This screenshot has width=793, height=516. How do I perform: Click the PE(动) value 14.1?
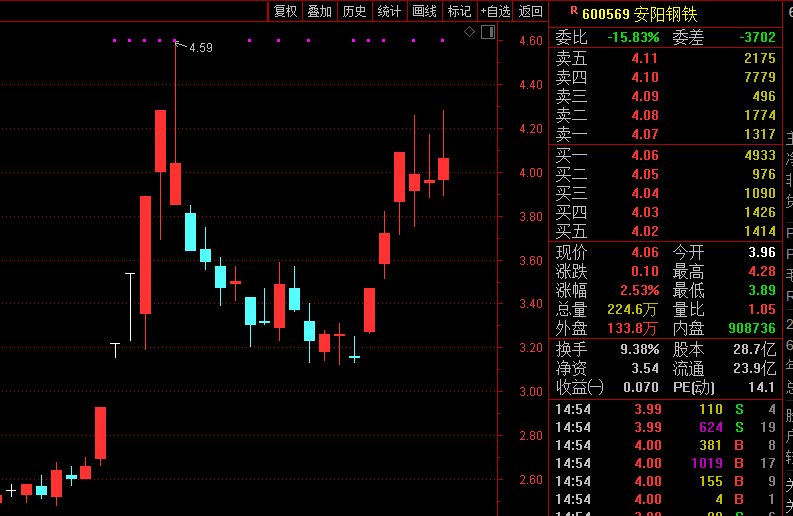tap(761, 387)
